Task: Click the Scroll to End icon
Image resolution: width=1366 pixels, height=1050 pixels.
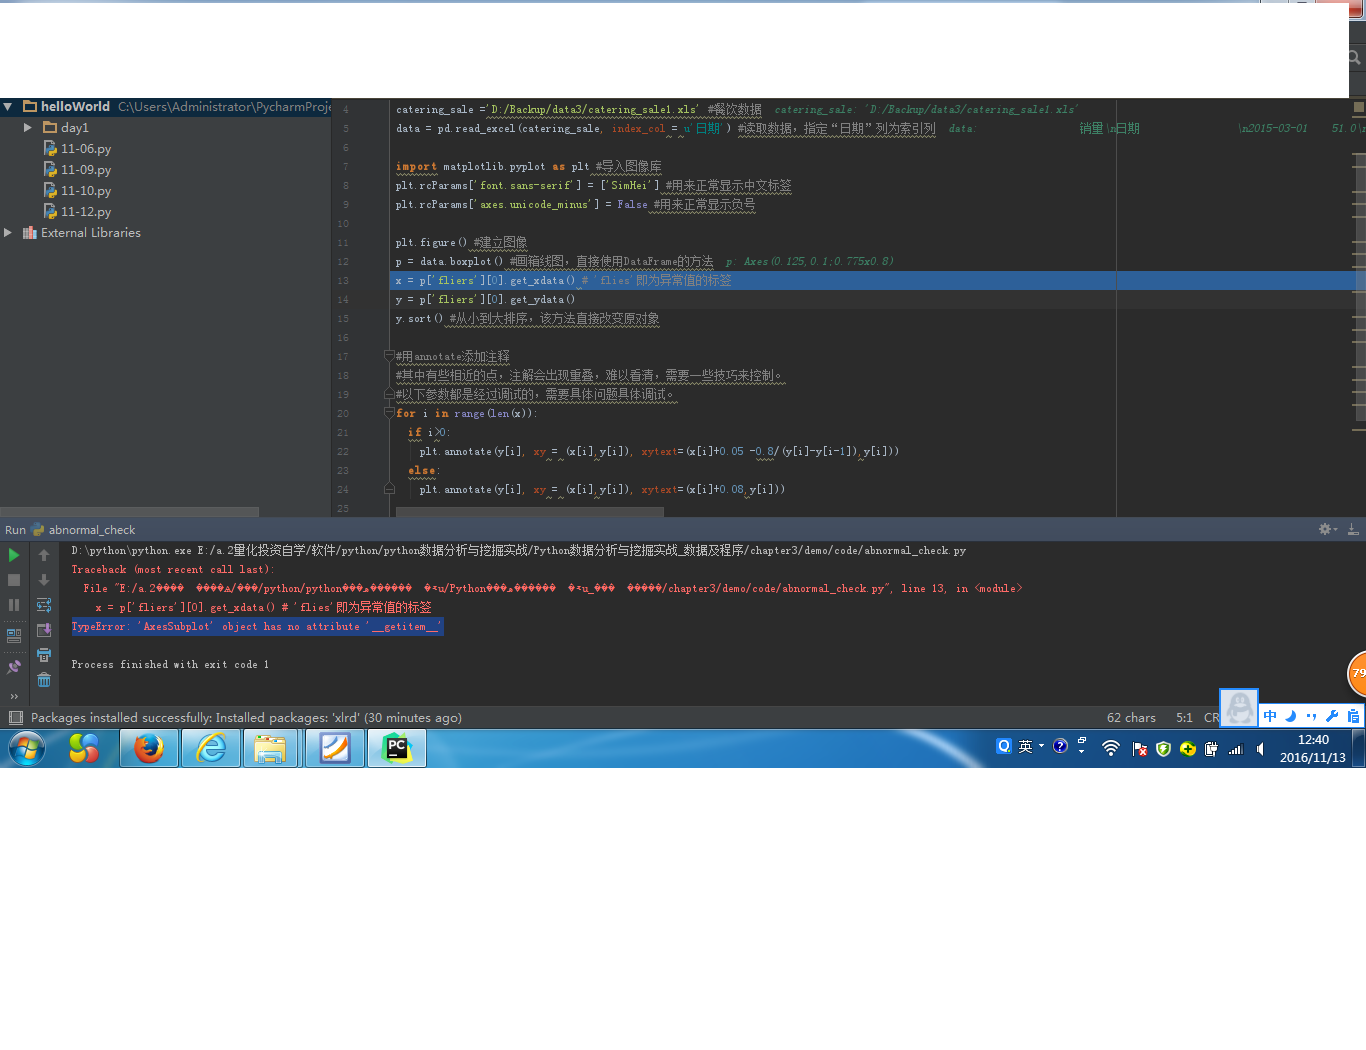Action: (x=44, y=630)
